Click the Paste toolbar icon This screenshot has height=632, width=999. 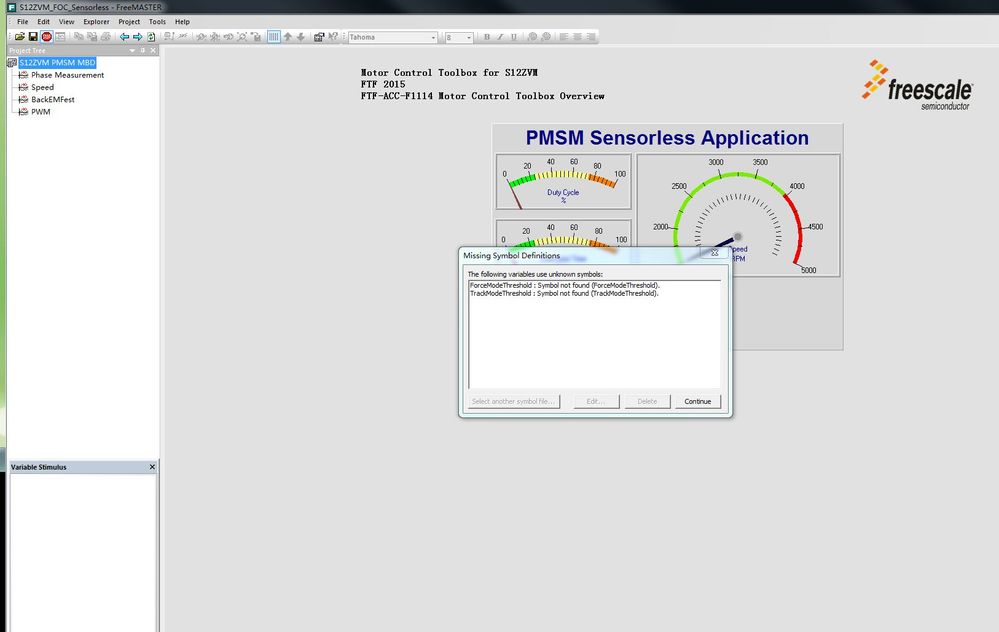pyautogui.click(x=92, y=37)
